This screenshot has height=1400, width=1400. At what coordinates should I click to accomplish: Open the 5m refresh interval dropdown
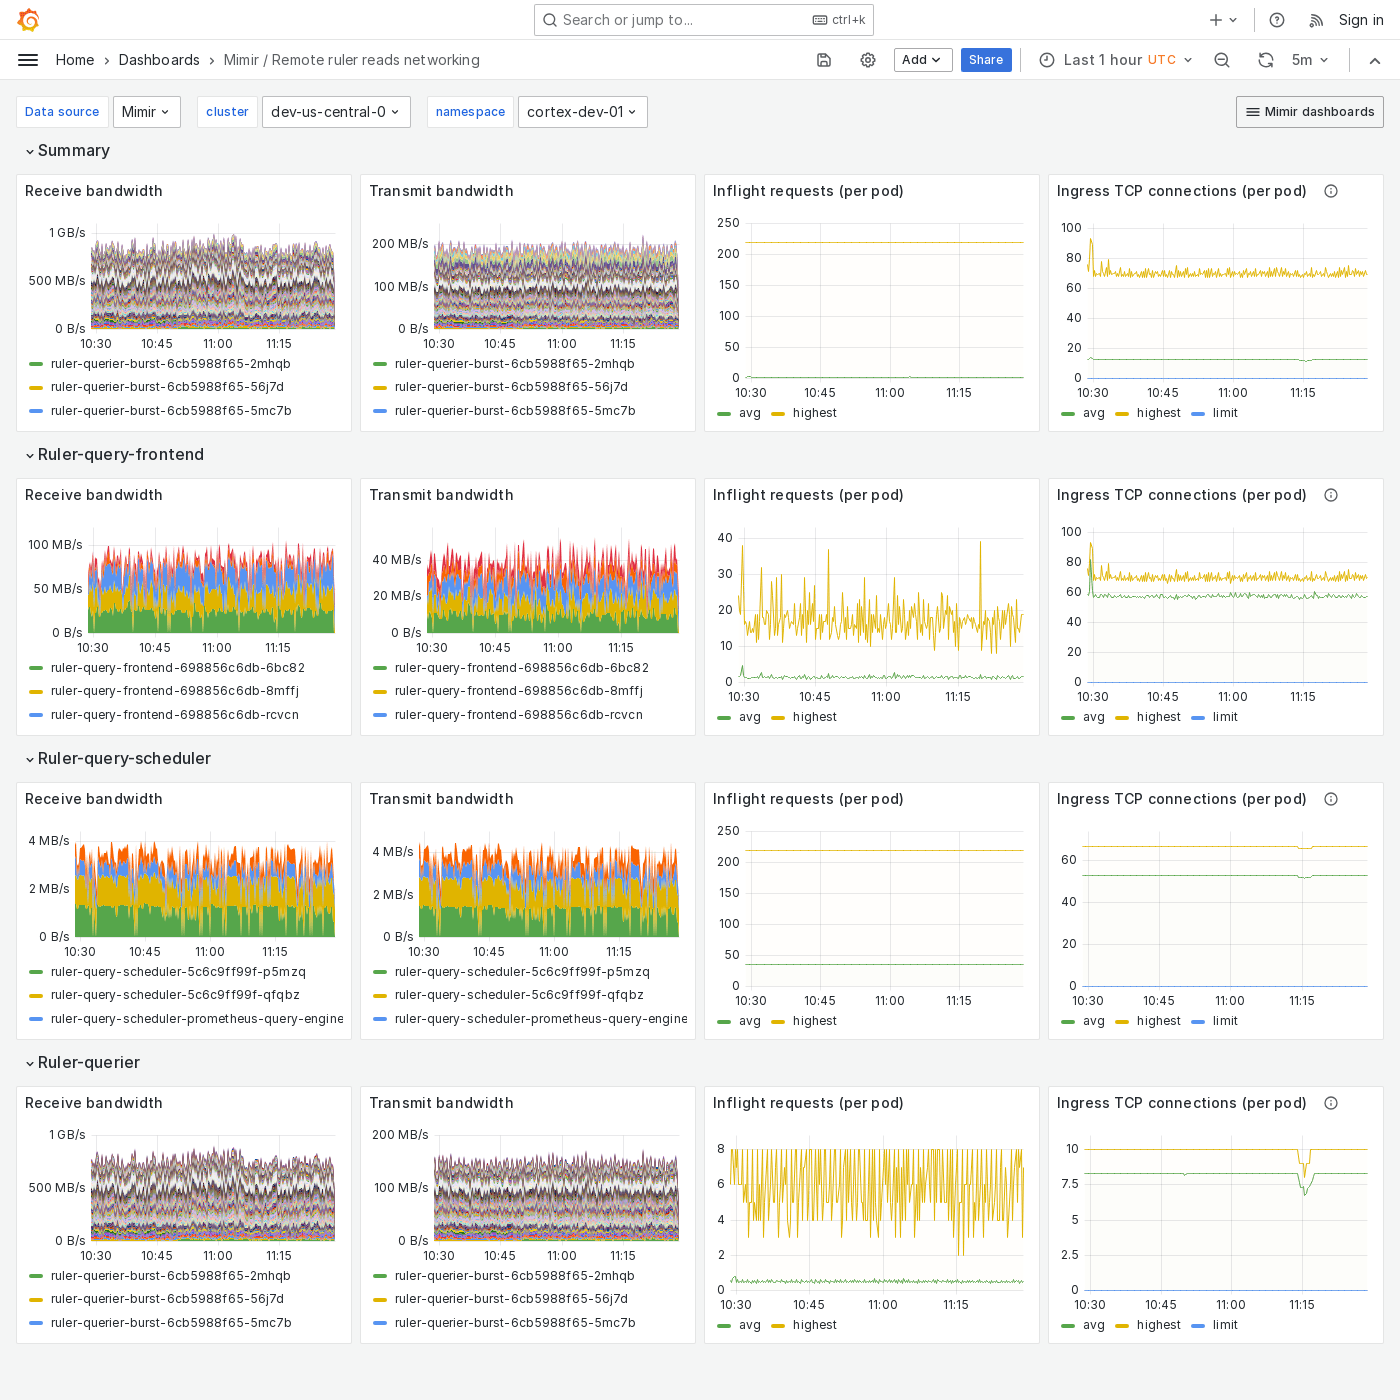click(x=1310, y=60)
